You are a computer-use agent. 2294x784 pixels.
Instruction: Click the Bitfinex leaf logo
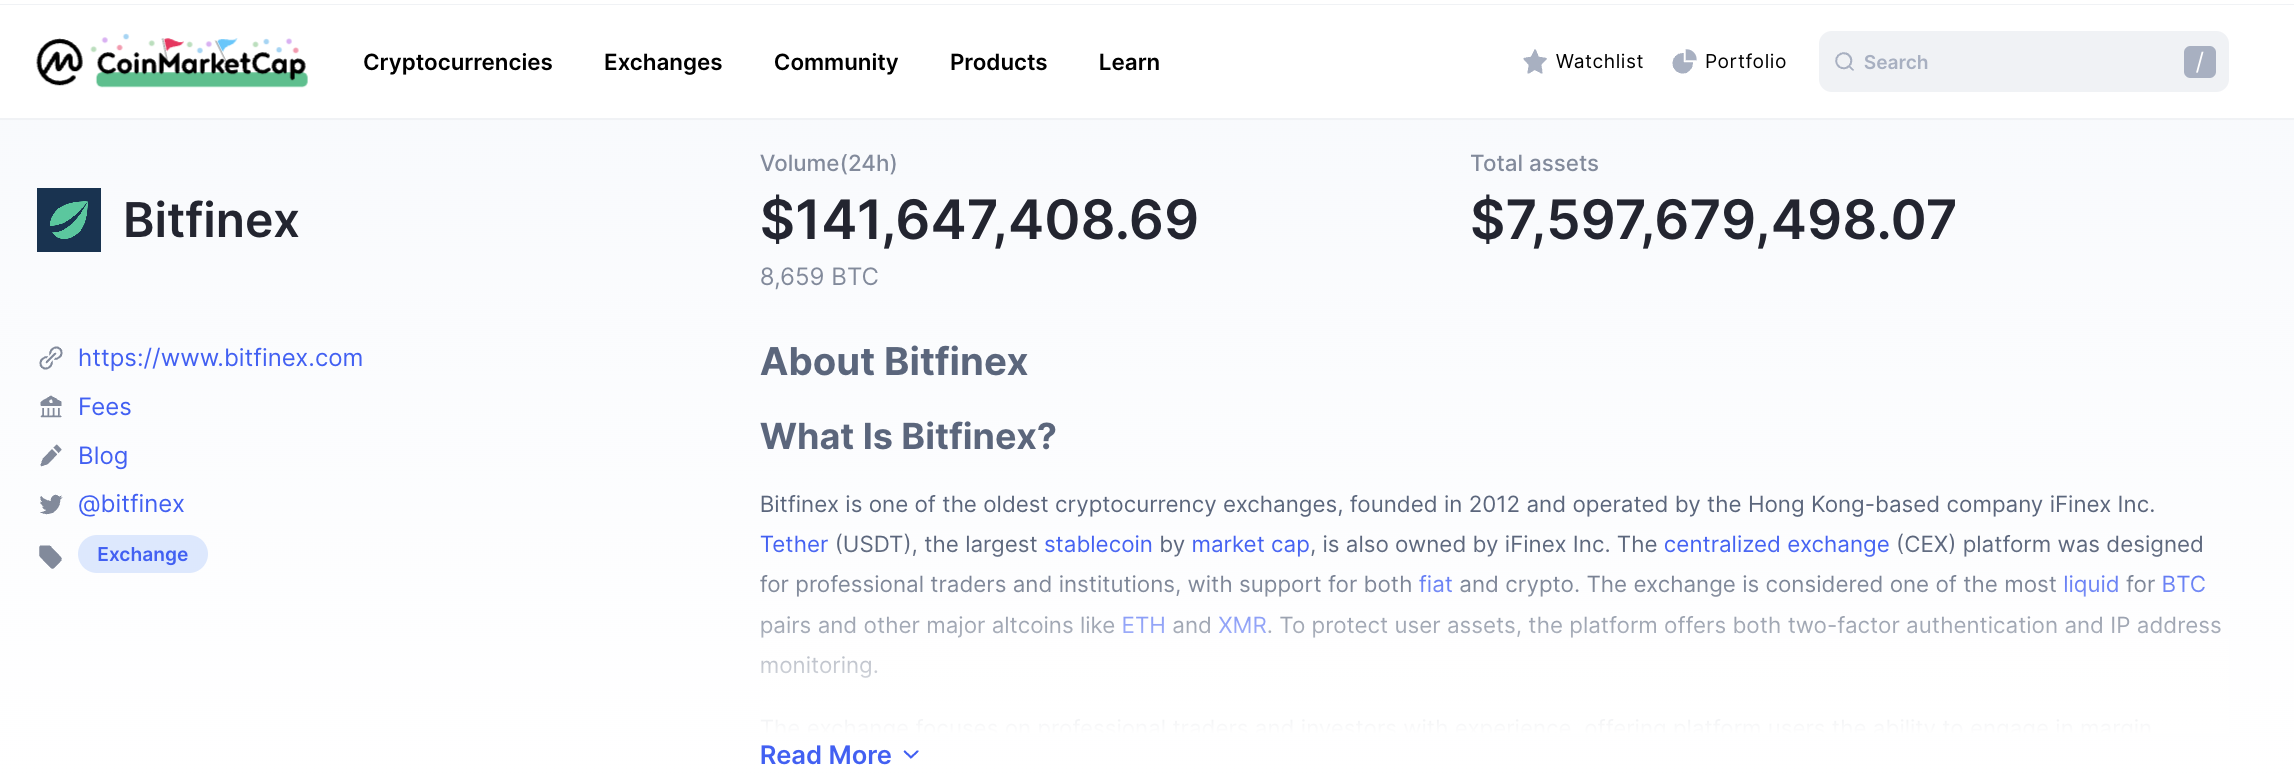69,220
